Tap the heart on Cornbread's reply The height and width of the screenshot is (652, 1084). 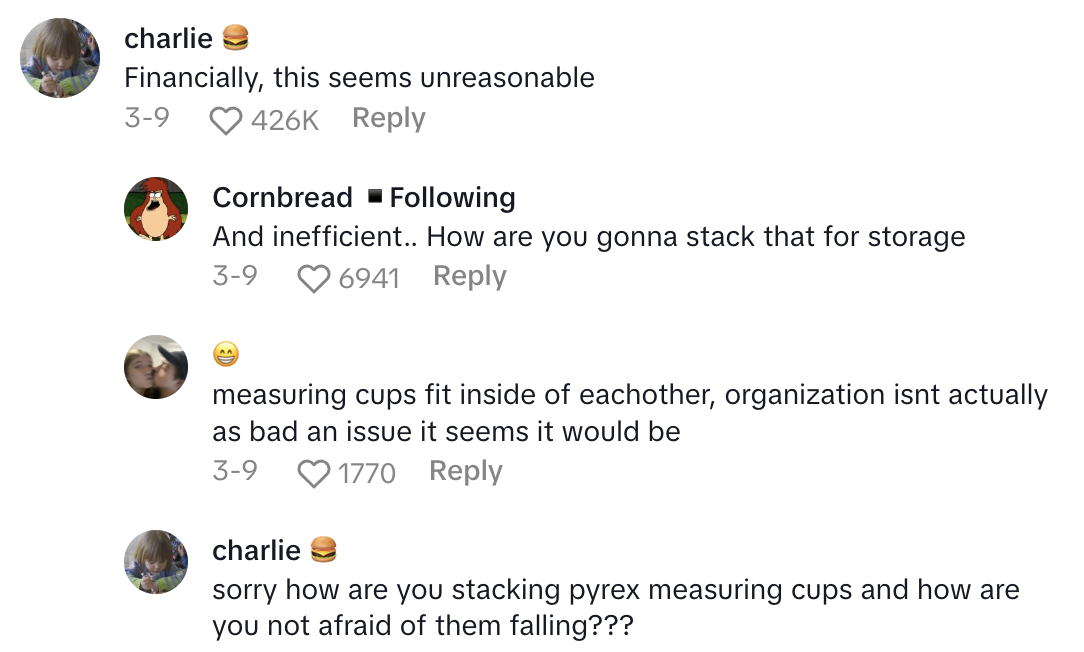[x=315, y=278]
